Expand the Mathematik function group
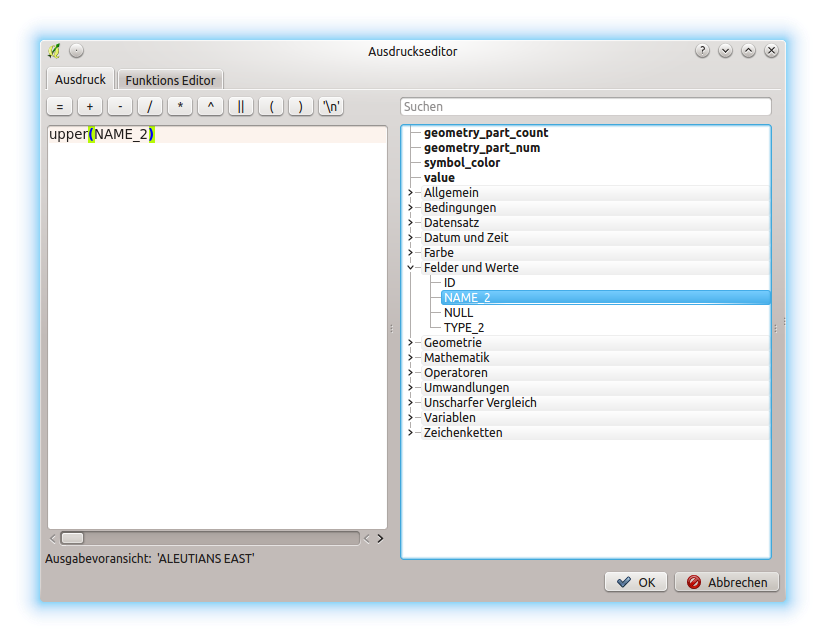This screenshot has height=642, width=826. (x=411, y=358)
